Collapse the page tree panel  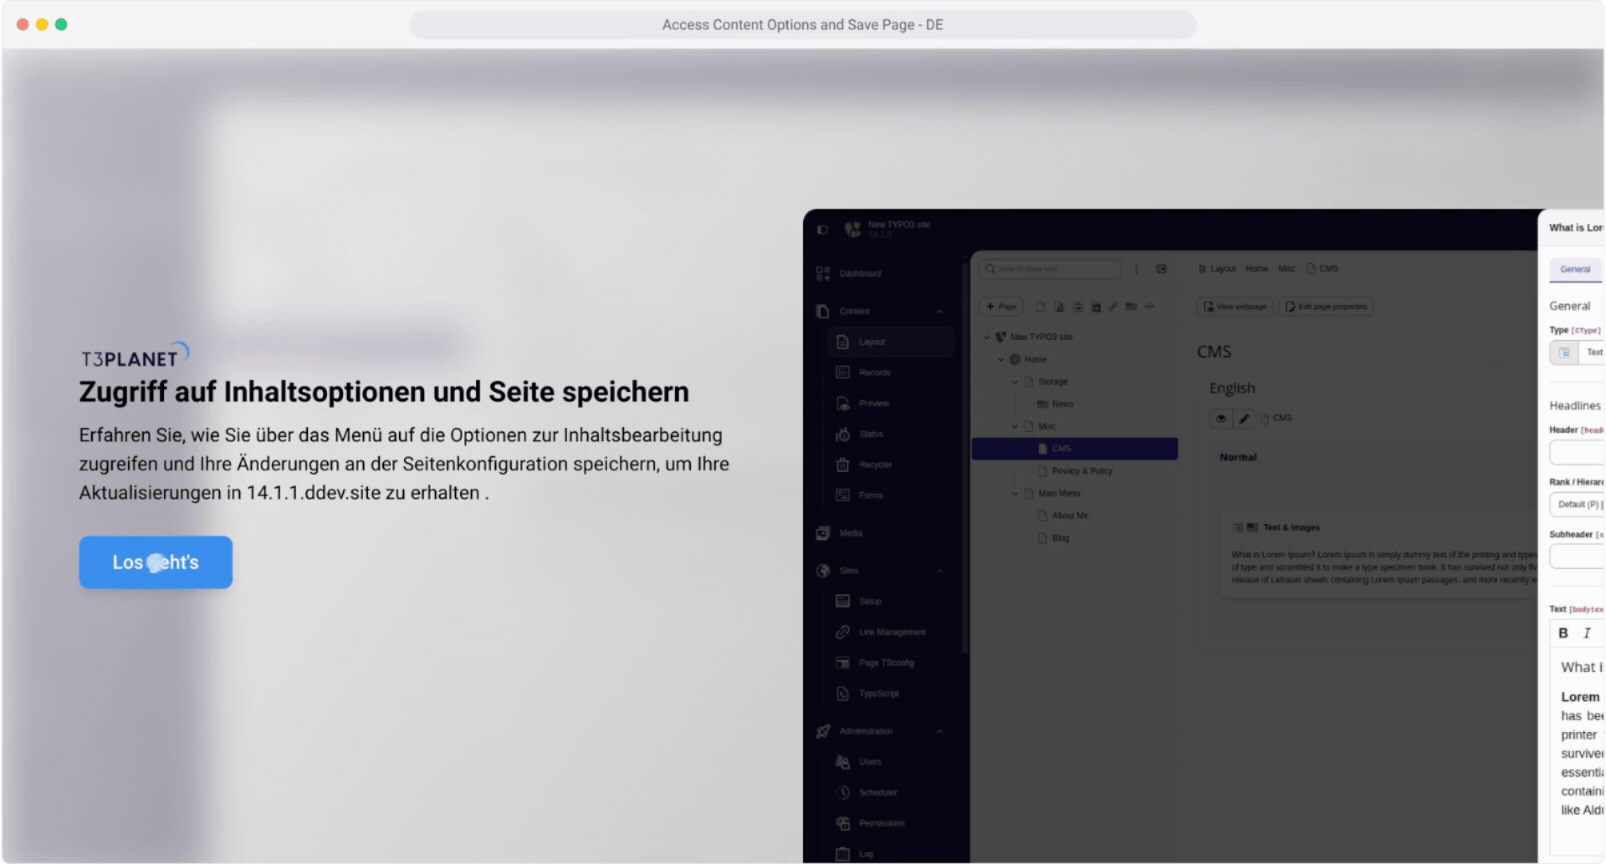(x=1161, y=269)
